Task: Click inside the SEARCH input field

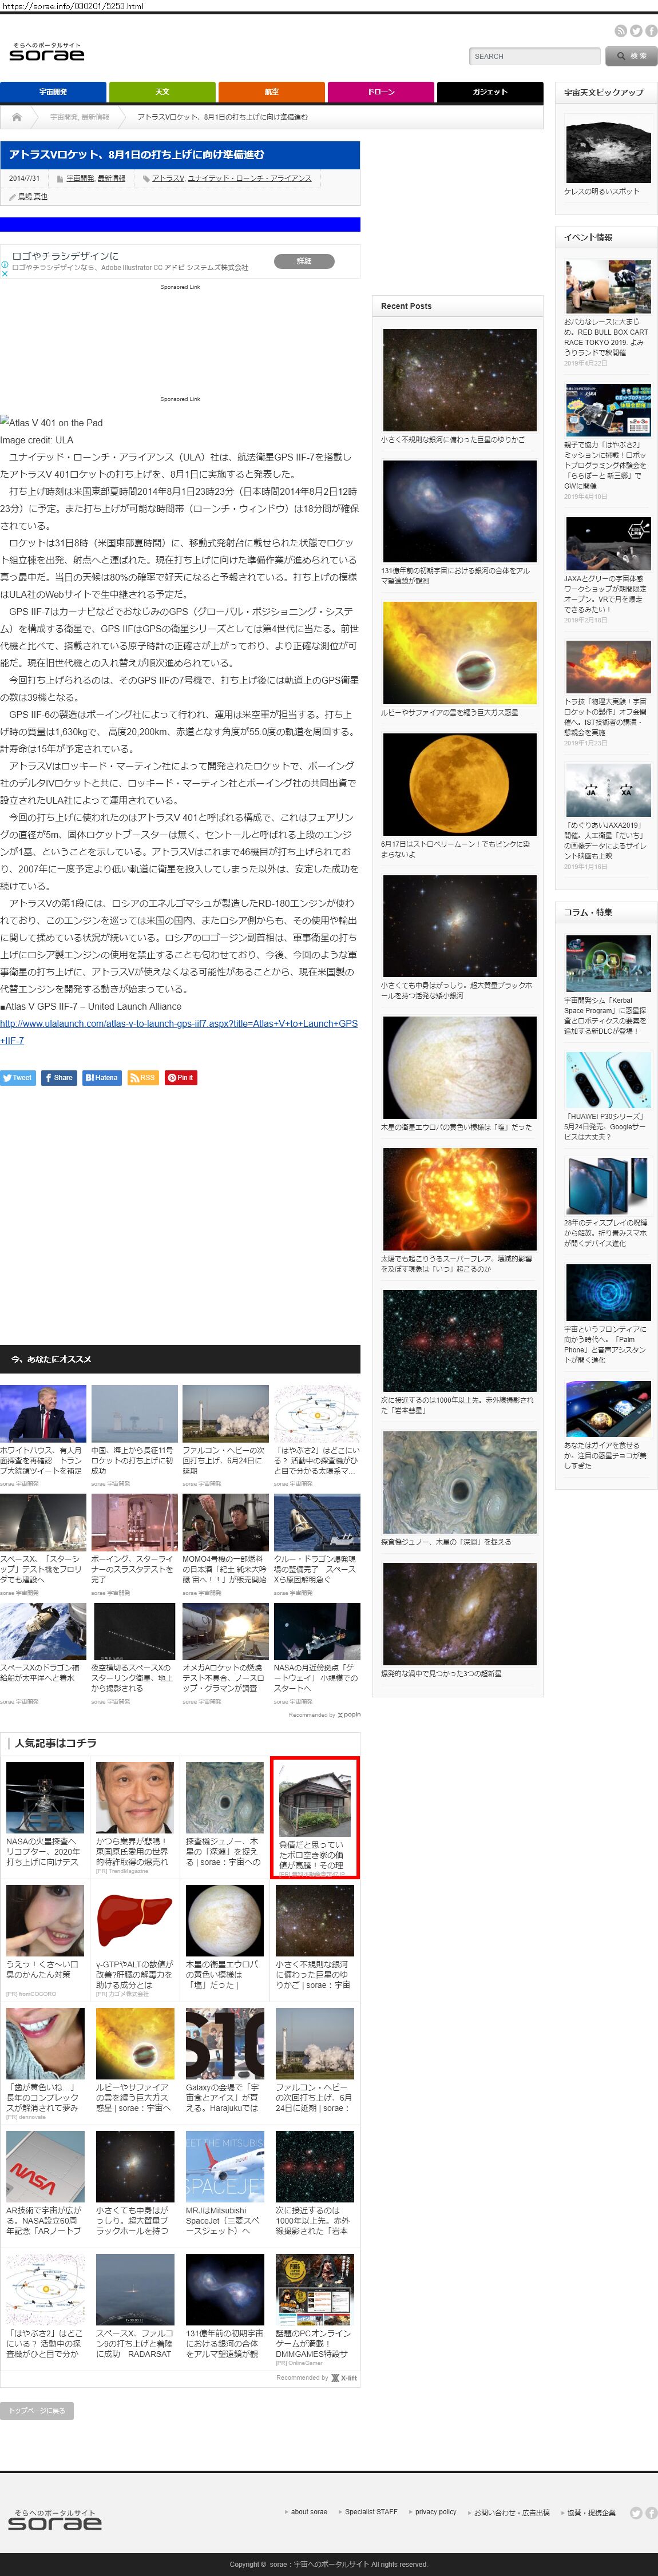Action: click(534, 56)
